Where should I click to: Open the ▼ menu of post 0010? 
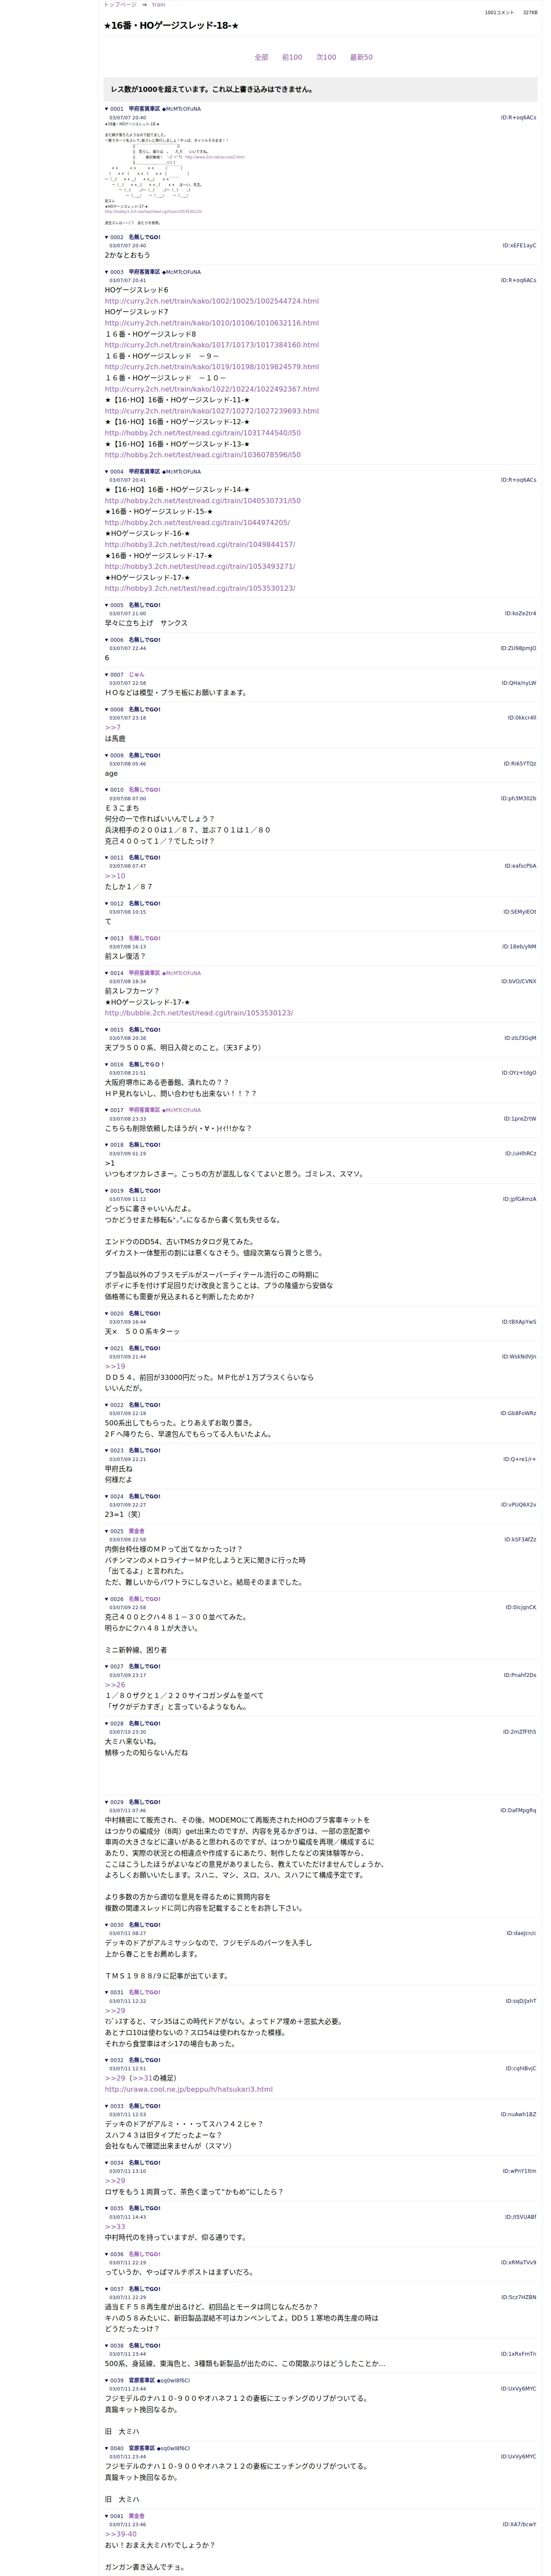click(107, 790)
